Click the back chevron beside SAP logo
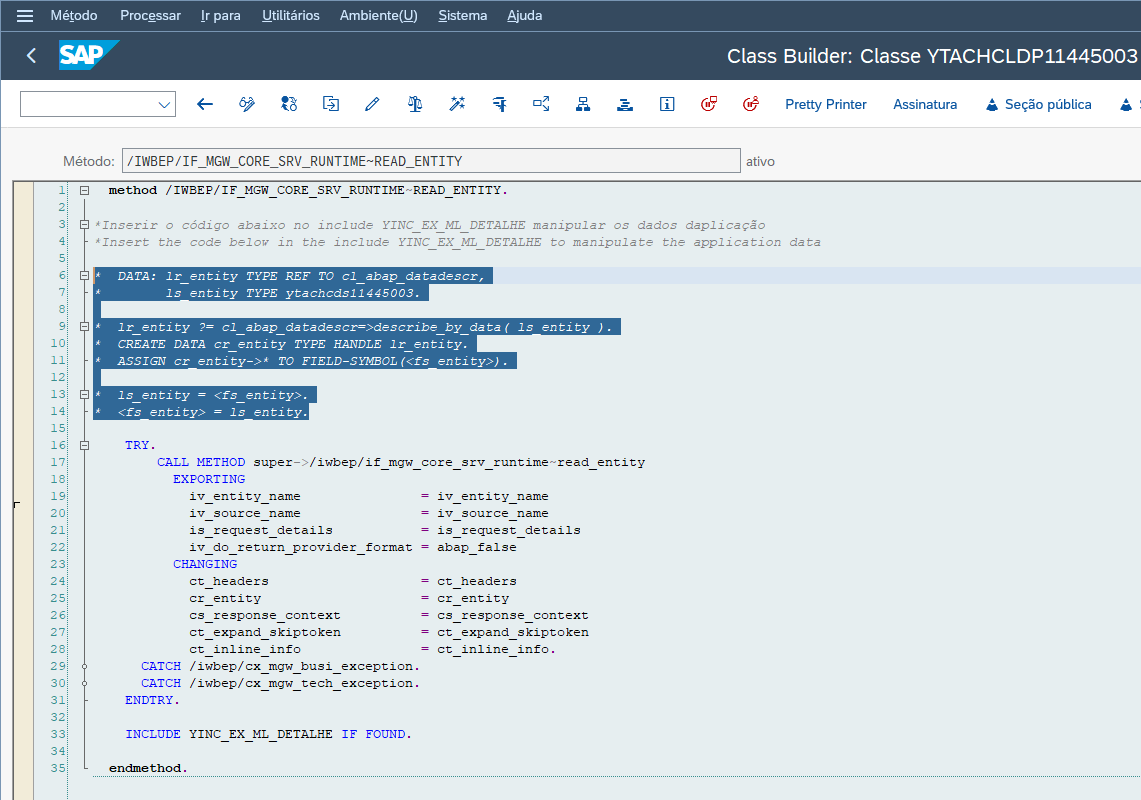The width and height of the screenshot is (1141, 800). pos(31,55)
